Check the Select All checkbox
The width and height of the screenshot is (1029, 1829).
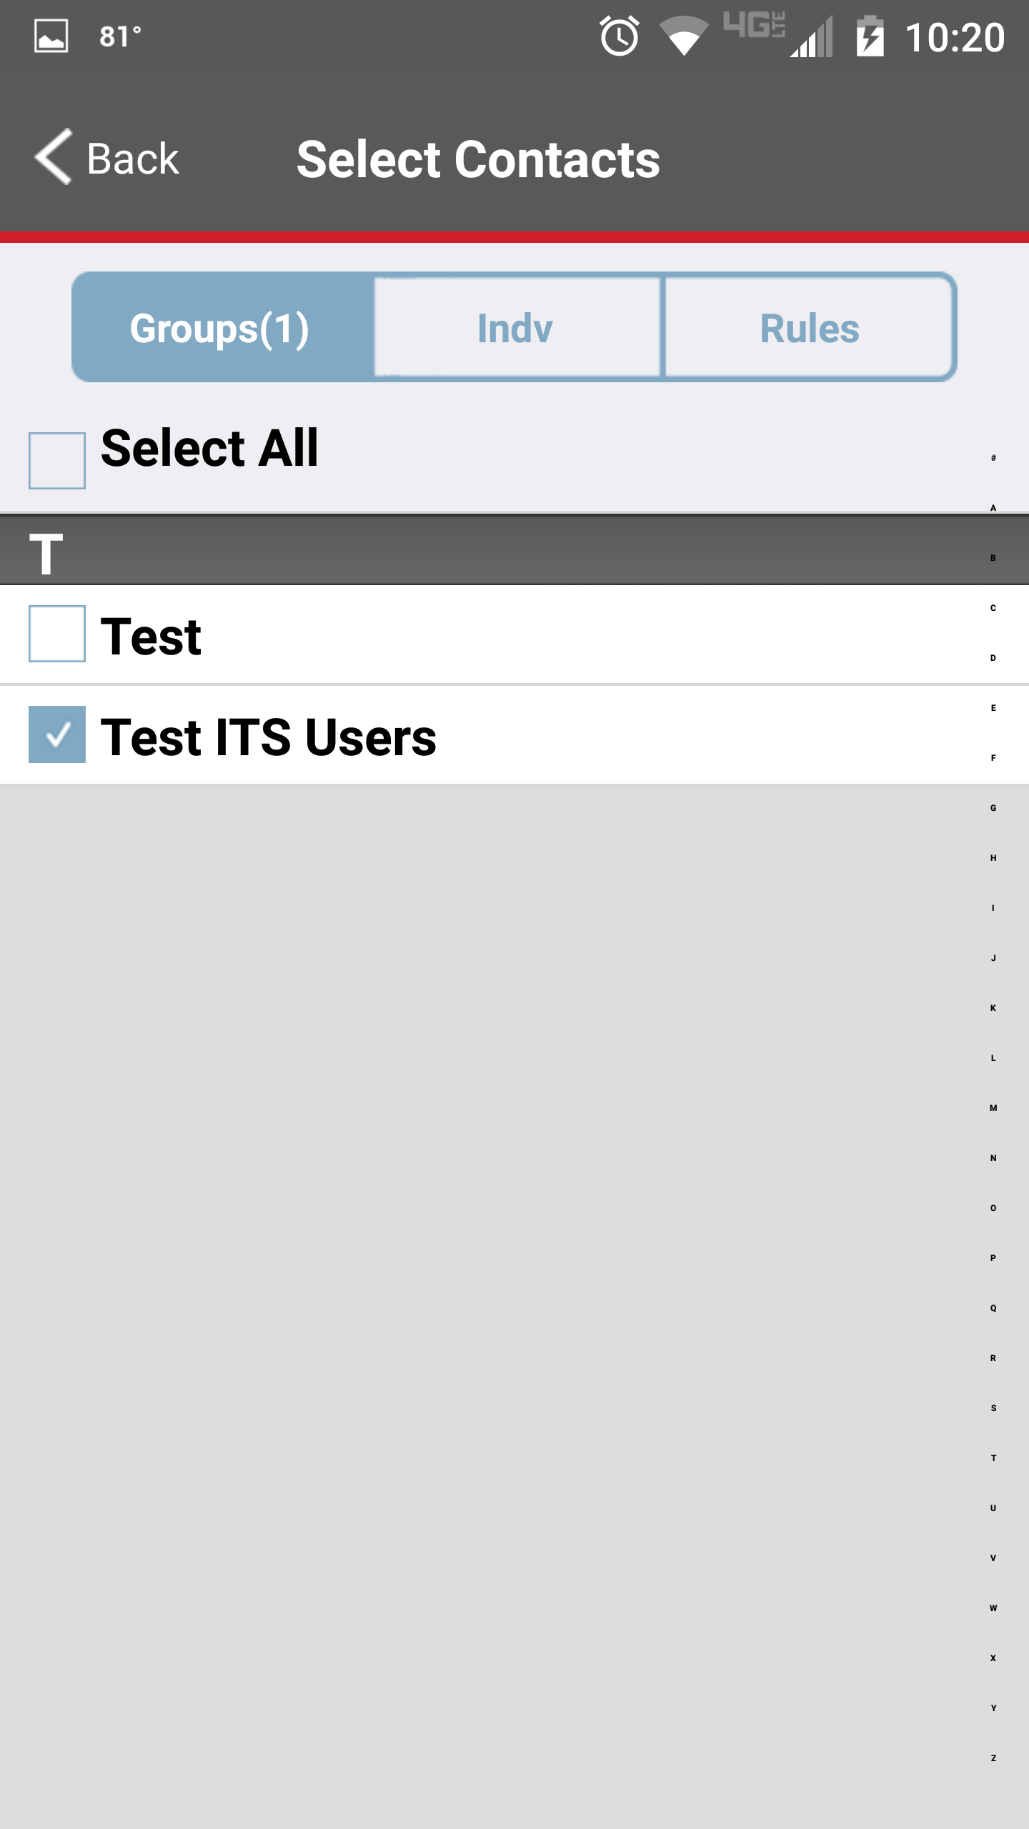tap(57, 460)
